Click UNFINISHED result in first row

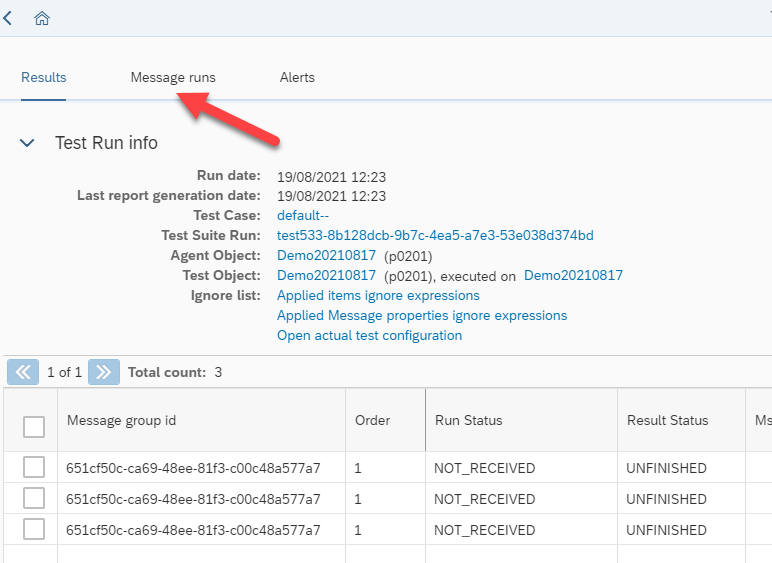pyautogui.click(x=666, y=468)
